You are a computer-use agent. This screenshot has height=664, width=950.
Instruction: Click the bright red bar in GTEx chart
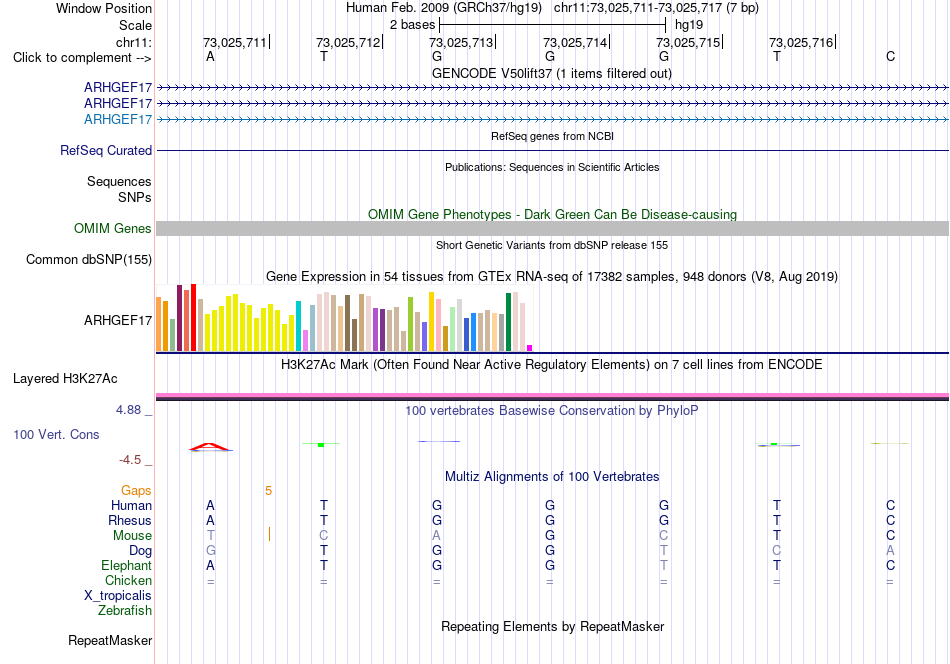click(193, 317)
